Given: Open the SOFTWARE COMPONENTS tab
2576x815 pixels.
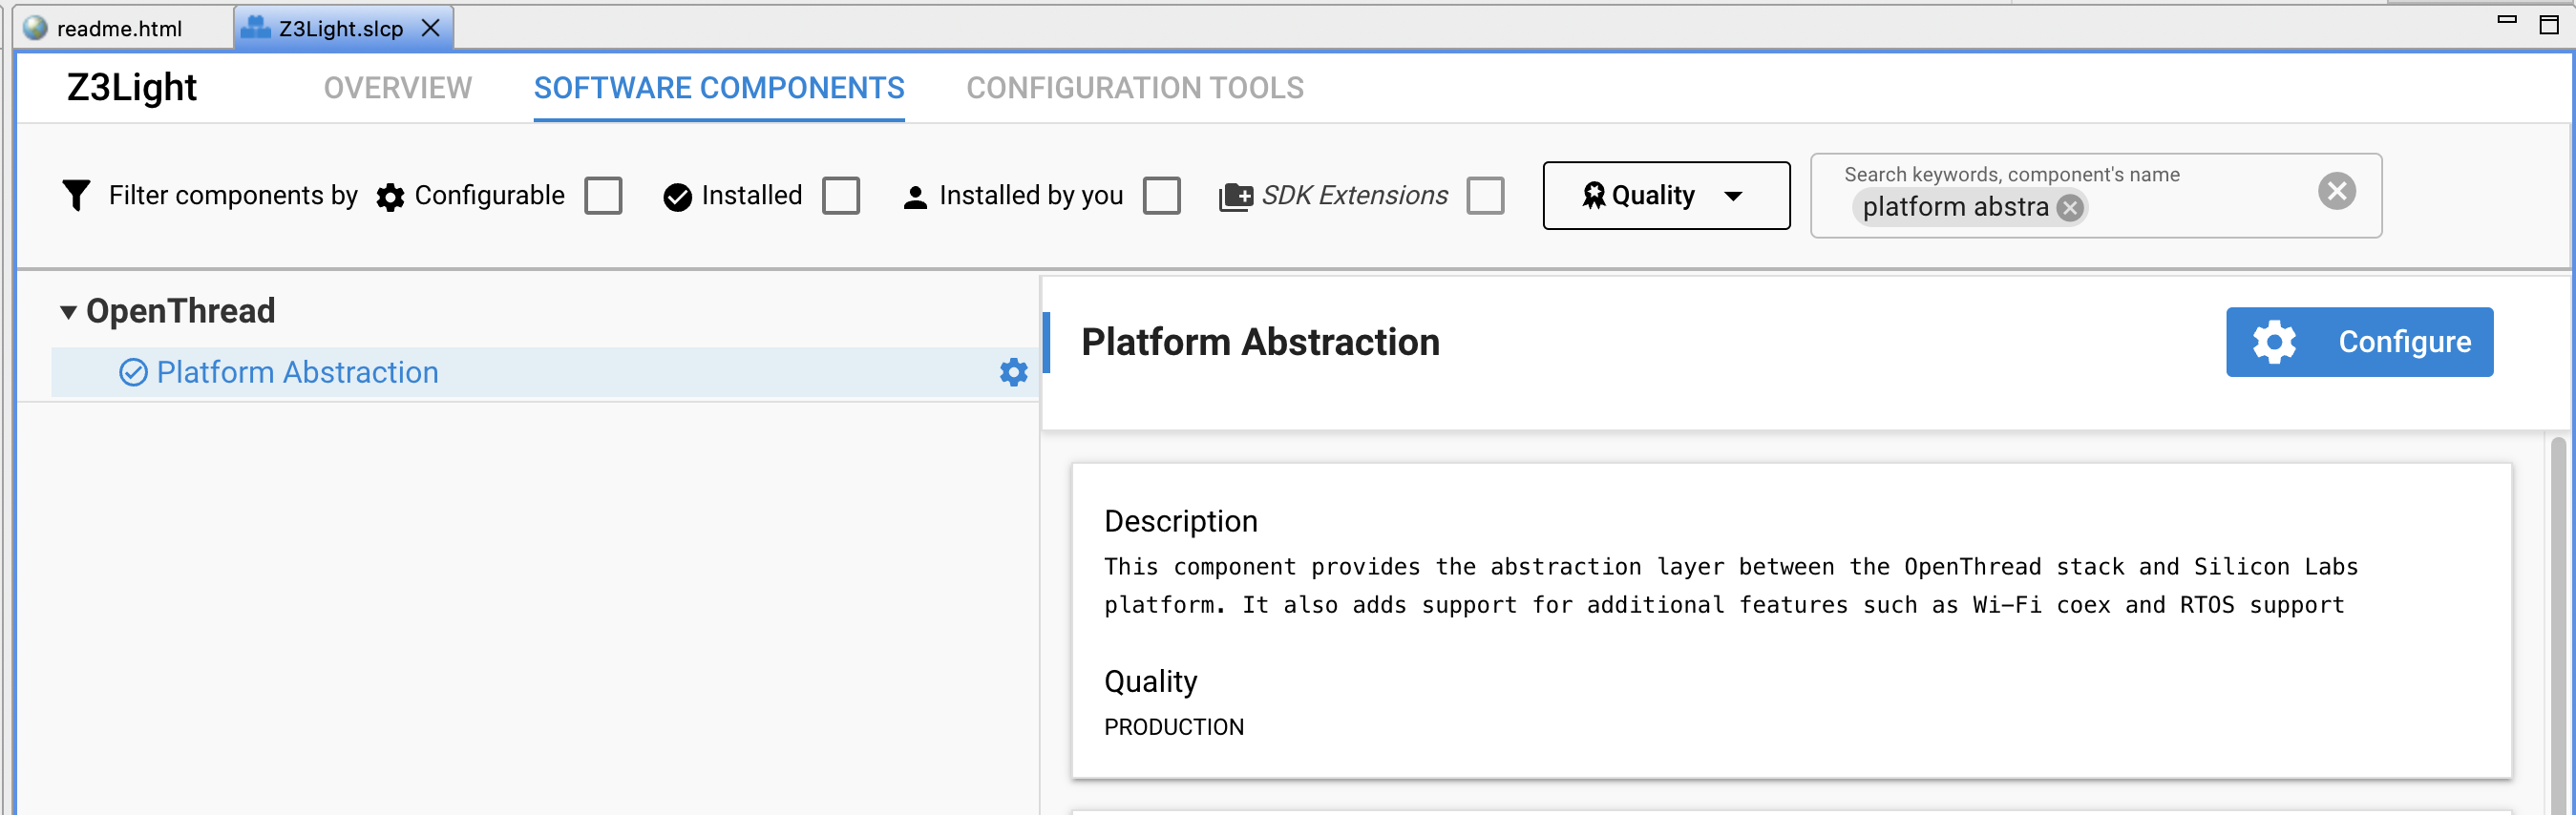Looking at the screenshot, I should tap(718, 88).
